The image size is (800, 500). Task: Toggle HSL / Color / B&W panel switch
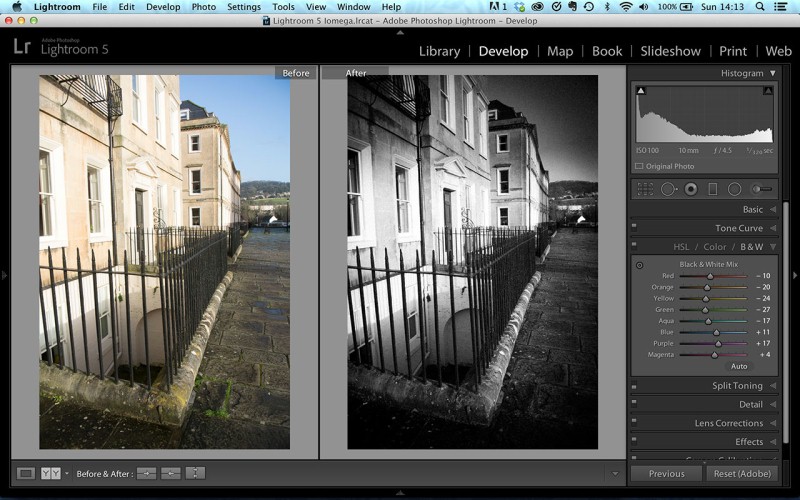point(634,245)
